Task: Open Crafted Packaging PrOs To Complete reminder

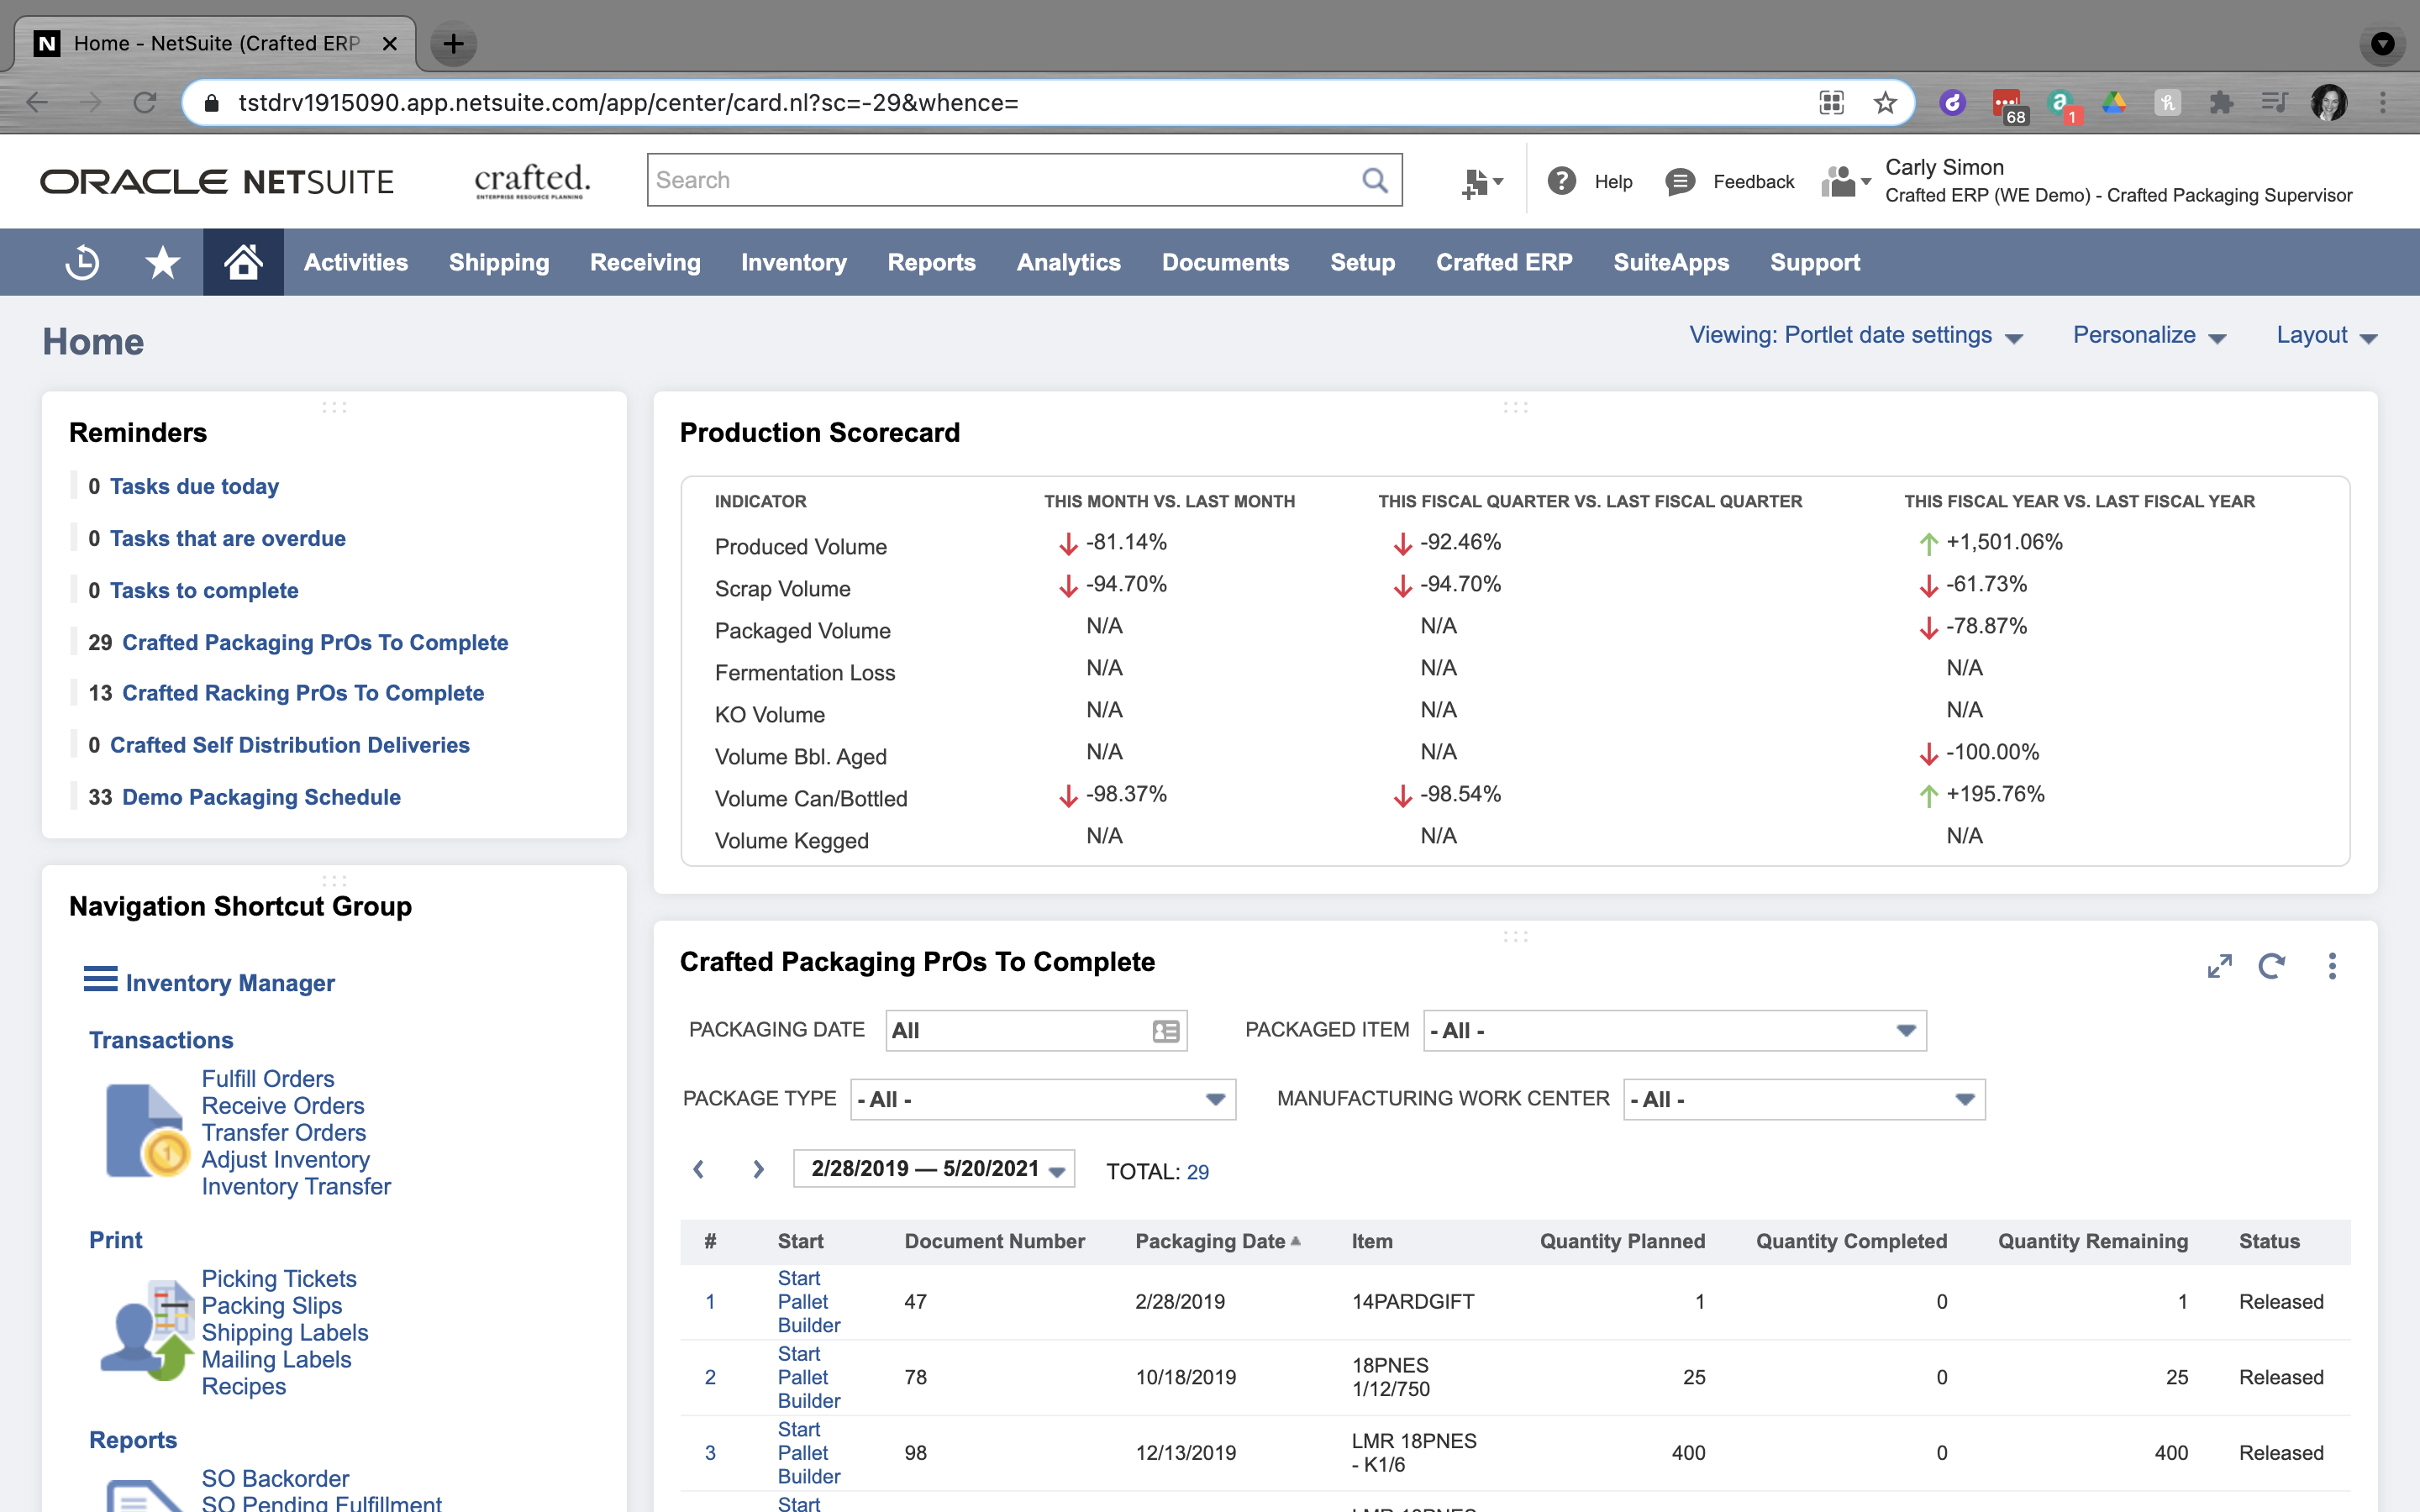Action: click(x=315, y=642)
